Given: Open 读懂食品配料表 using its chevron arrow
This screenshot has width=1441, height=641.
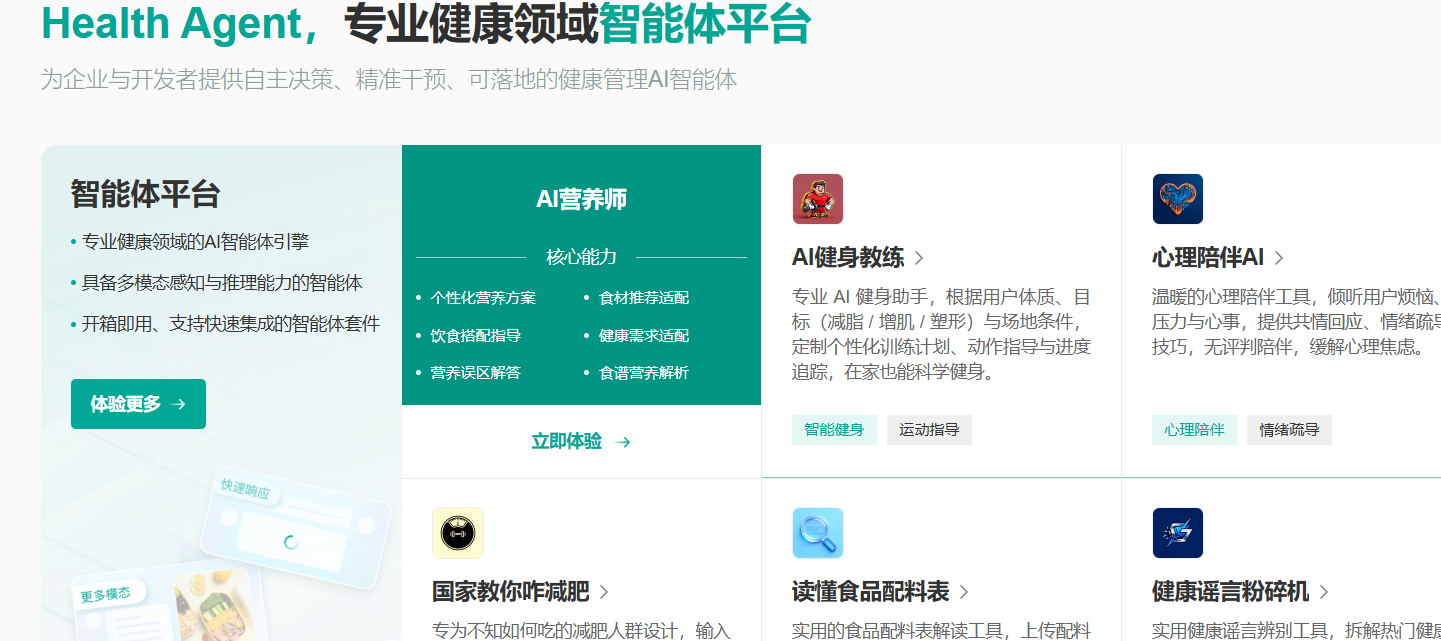Looking at the screenshot, I should (964, 592).
